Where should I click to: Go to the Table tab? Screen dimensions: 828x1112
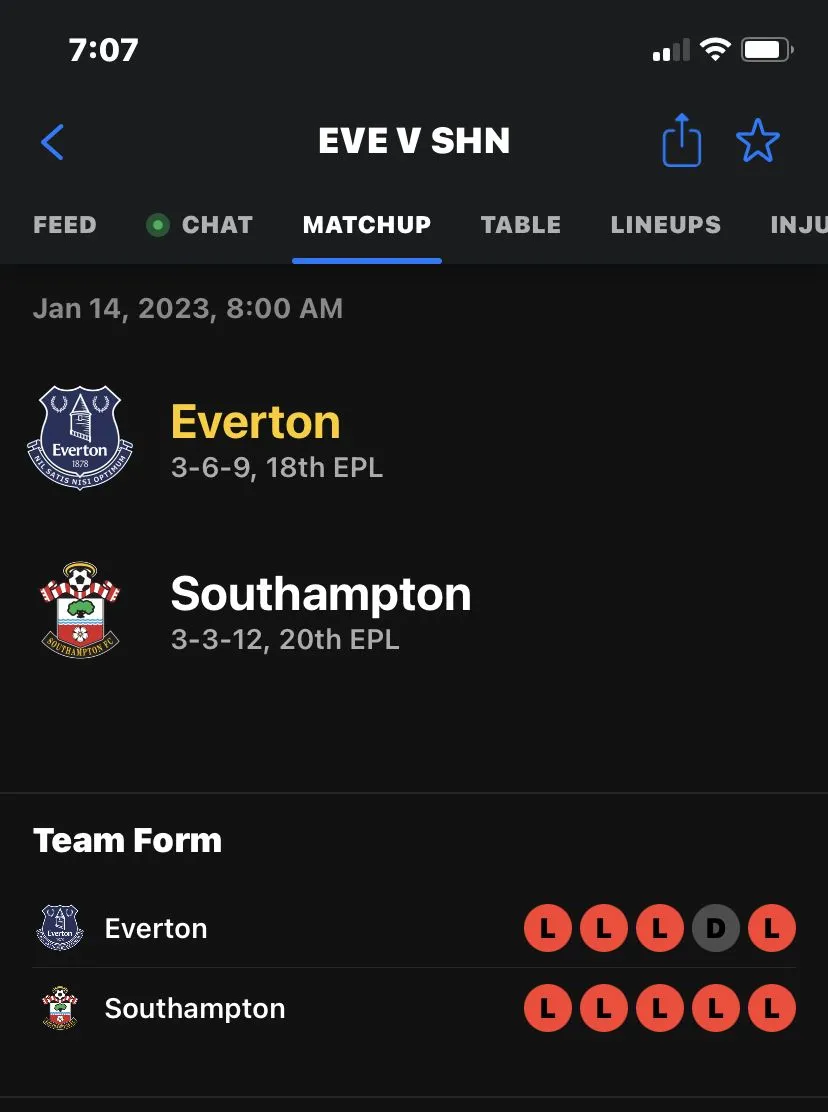pos(521,225)
